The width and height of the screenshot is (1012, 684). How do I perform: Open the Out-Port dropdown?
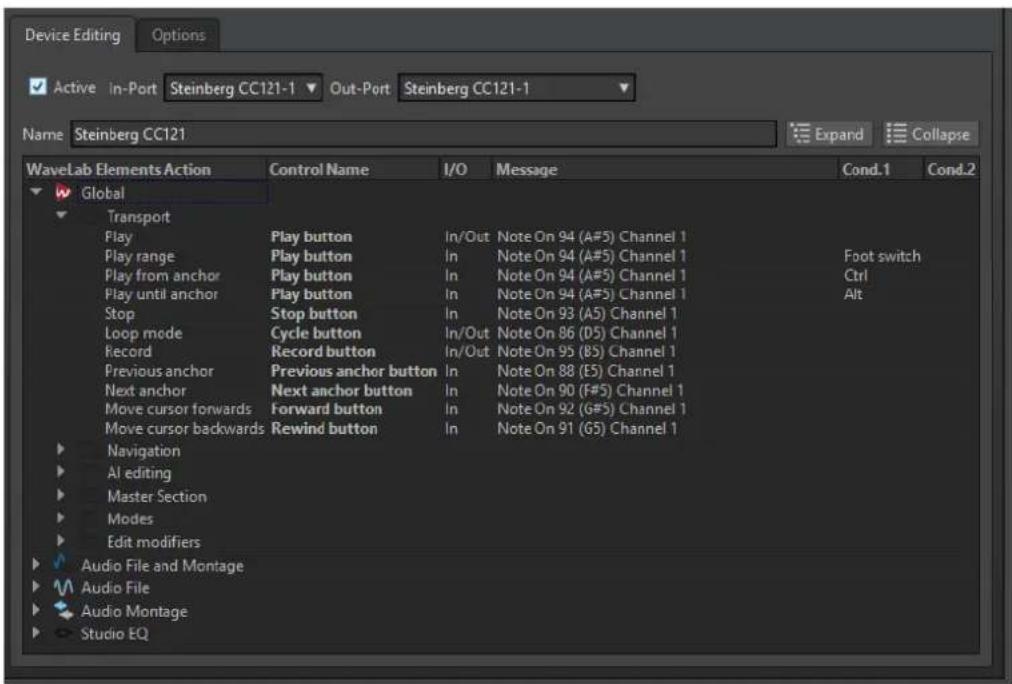(516, 88)
